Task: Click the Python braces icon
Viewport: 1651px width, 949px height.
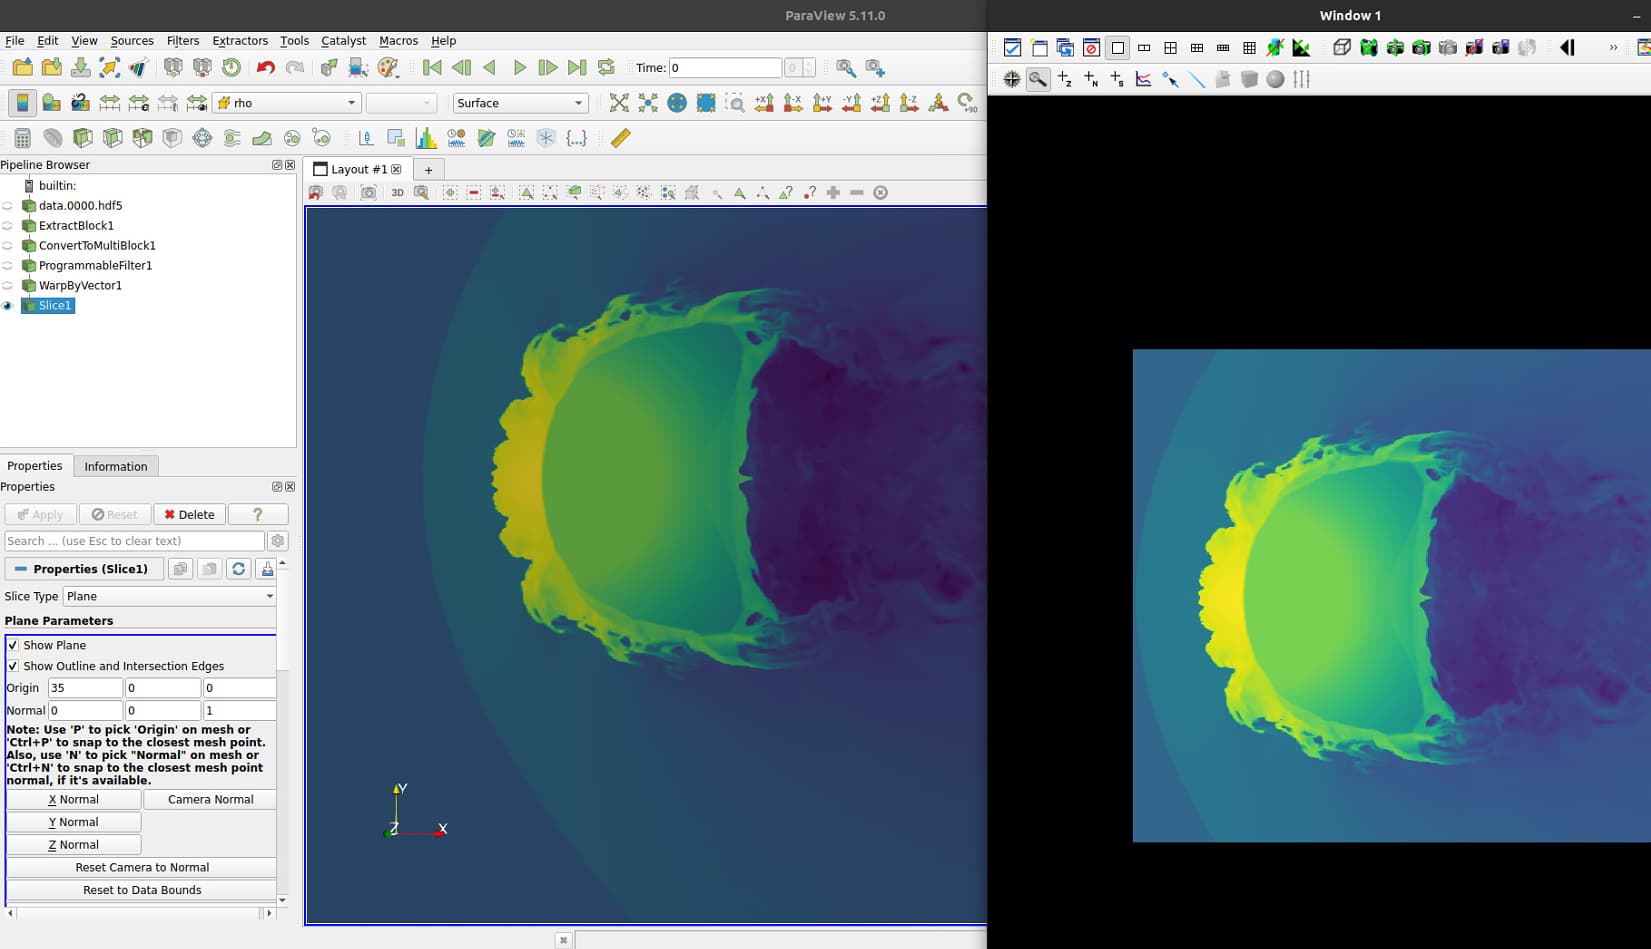Action: tap(576, 138)
